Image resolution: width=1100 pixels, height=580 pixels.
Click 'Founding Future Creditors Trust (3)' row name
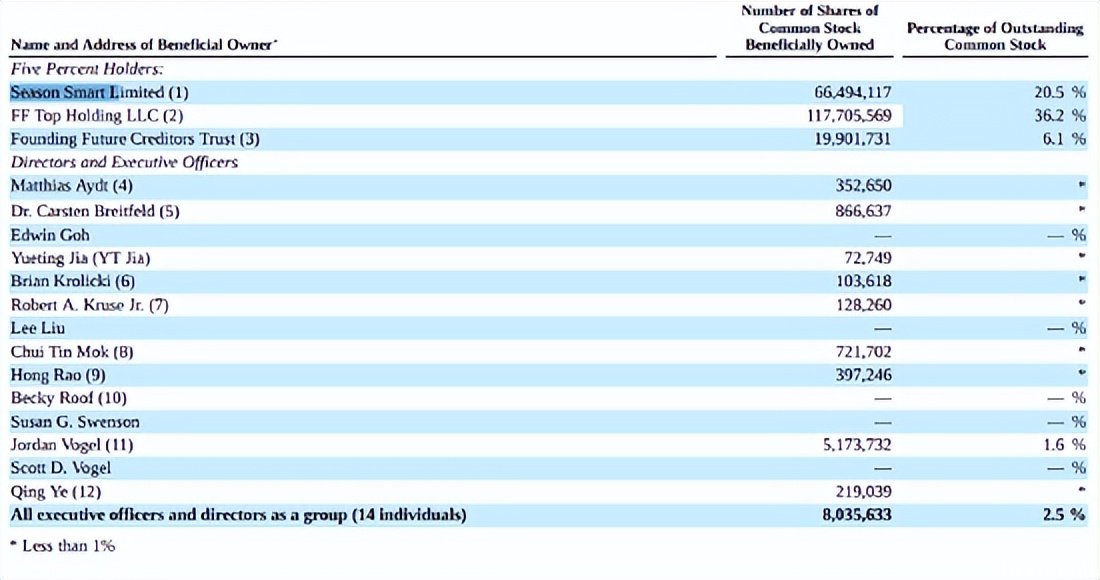point(135,139)
